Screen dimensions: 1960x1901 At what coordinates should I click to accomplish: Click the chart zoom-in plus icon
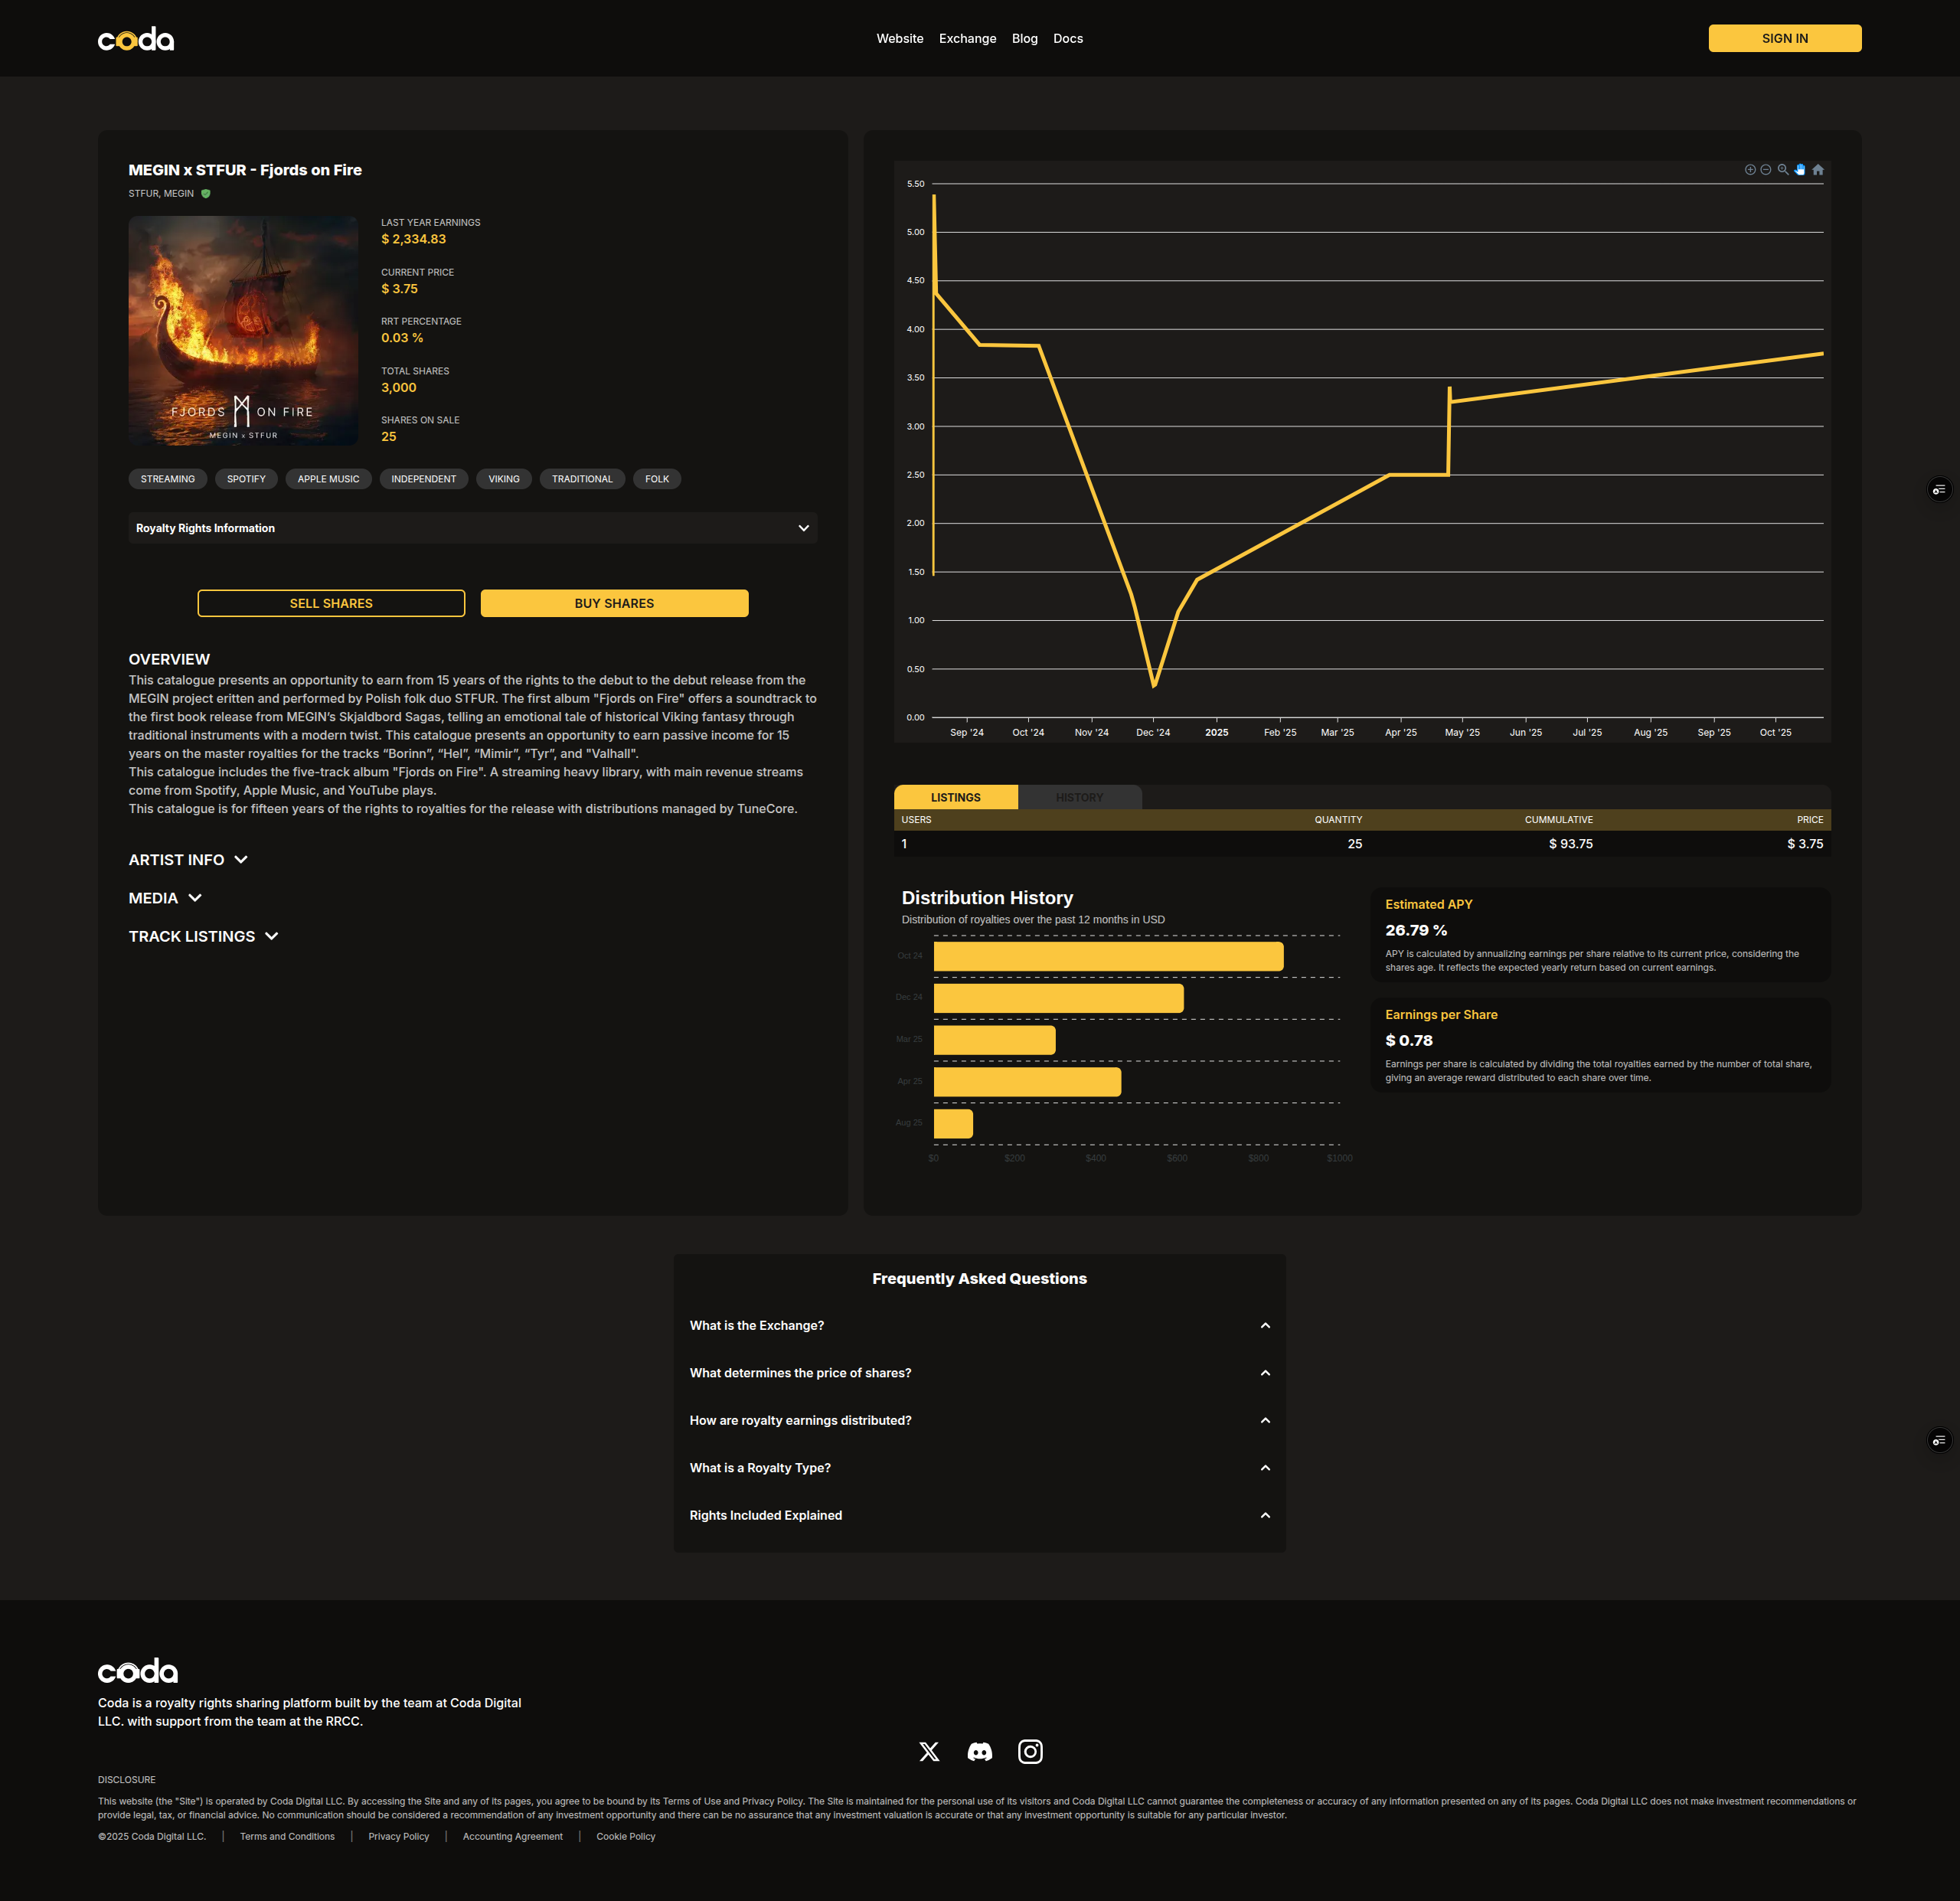click(x=1750, y=170)
